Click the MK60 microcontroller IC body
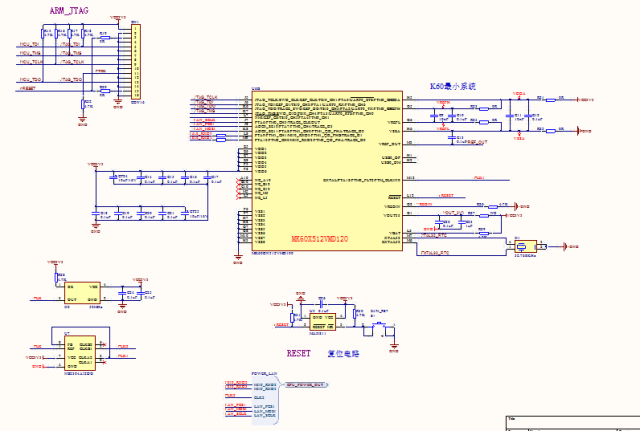The image size is (640, 431). click(x=327, y=171)
